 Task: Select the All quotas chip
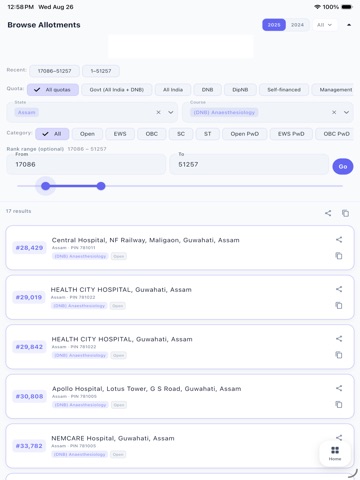click(53, 90)
